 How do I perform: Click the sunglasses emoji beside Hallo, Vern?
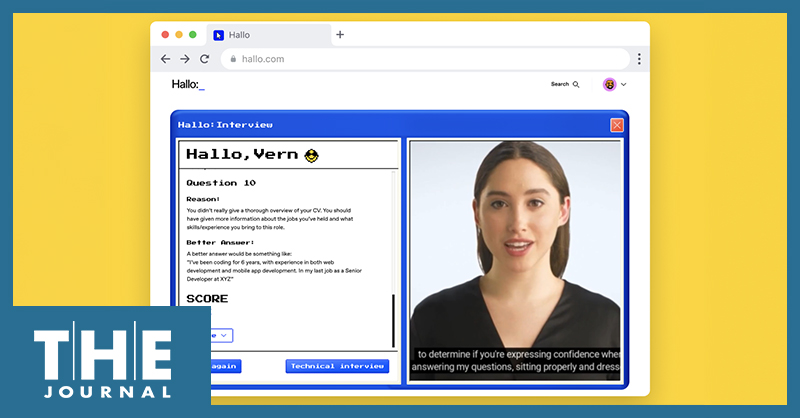point(312,155)
